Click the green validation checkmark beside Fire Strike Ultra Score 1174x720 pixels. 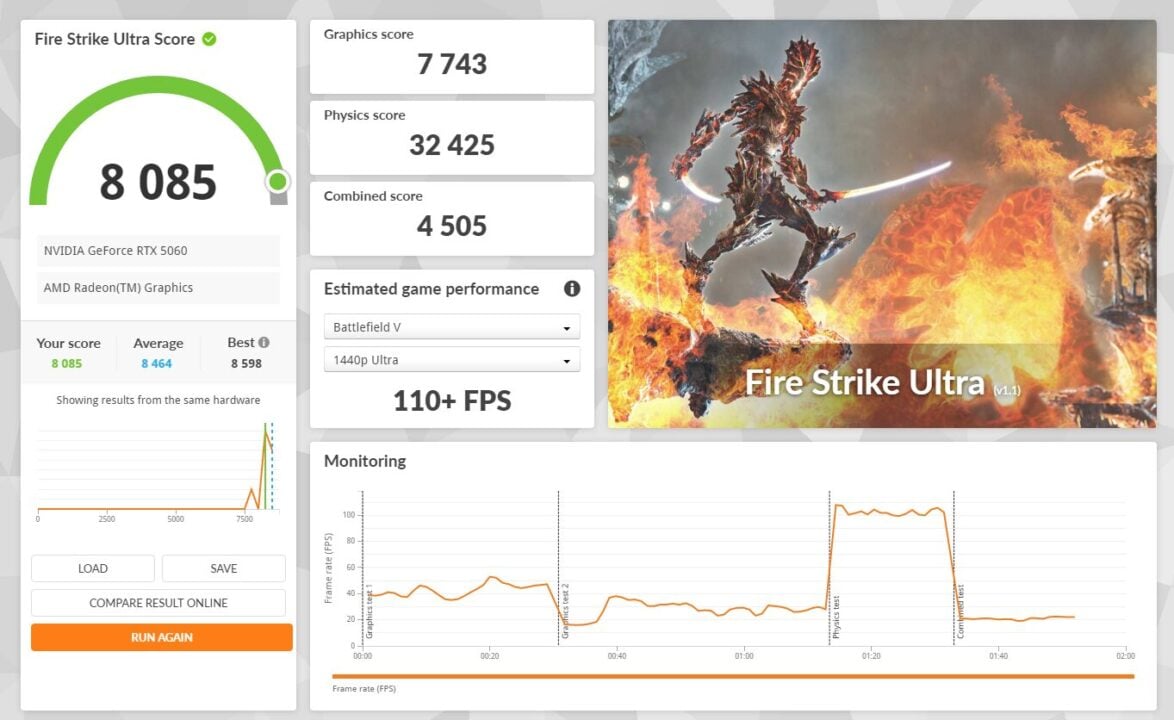tap(210, 39)
